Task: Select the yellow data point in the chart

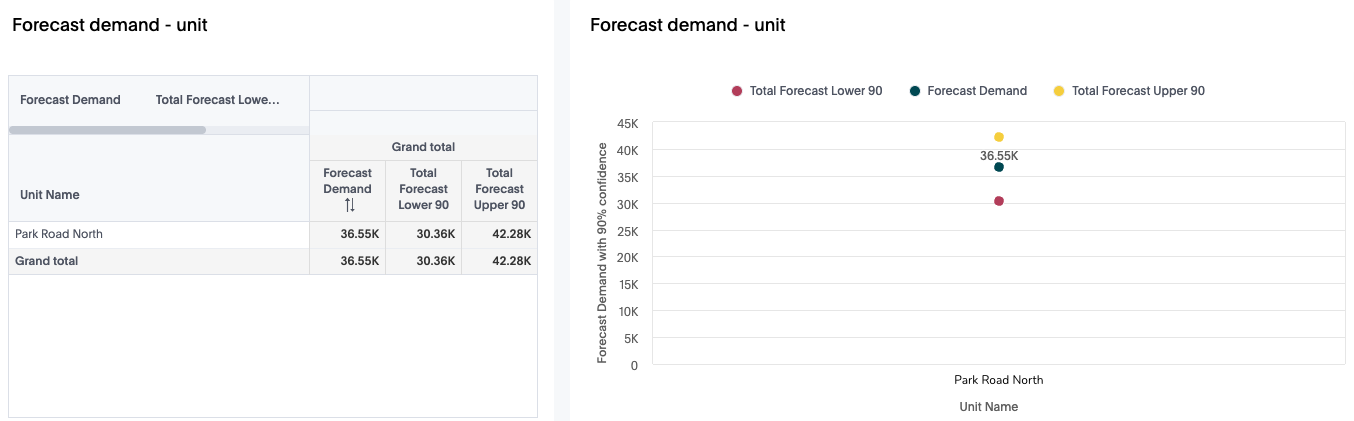Action: (x=999, y=137)
